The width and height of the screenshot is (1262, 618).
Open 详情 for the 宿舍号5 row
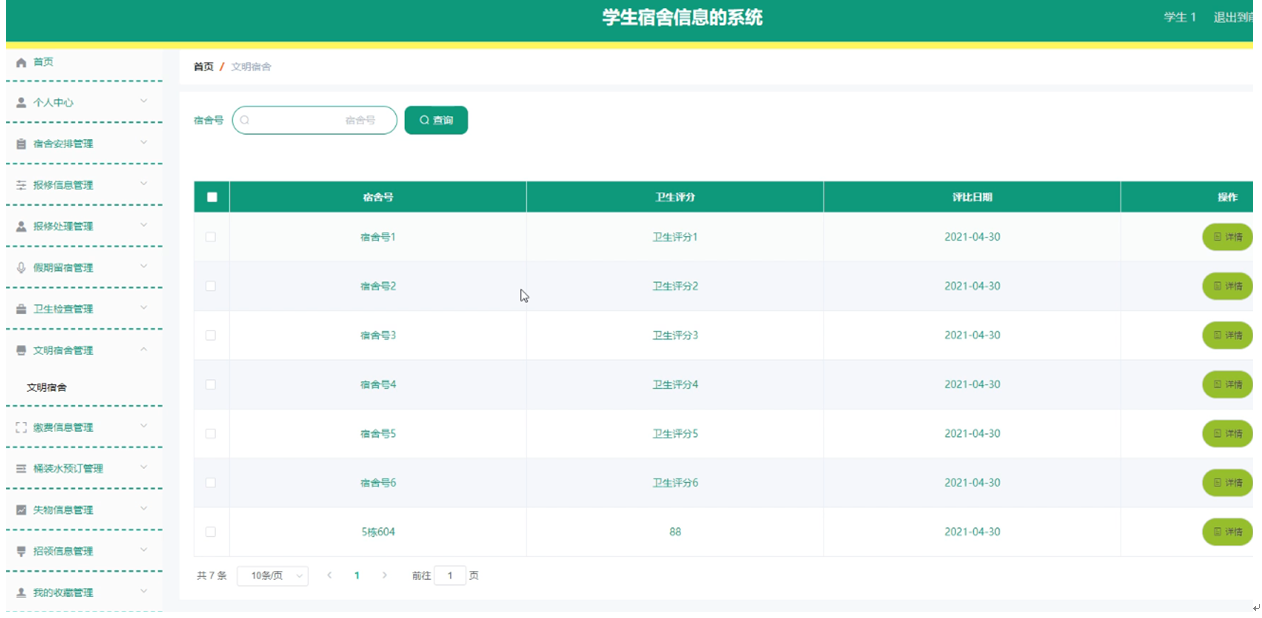pyautogui.click(x=1227, y=433)
